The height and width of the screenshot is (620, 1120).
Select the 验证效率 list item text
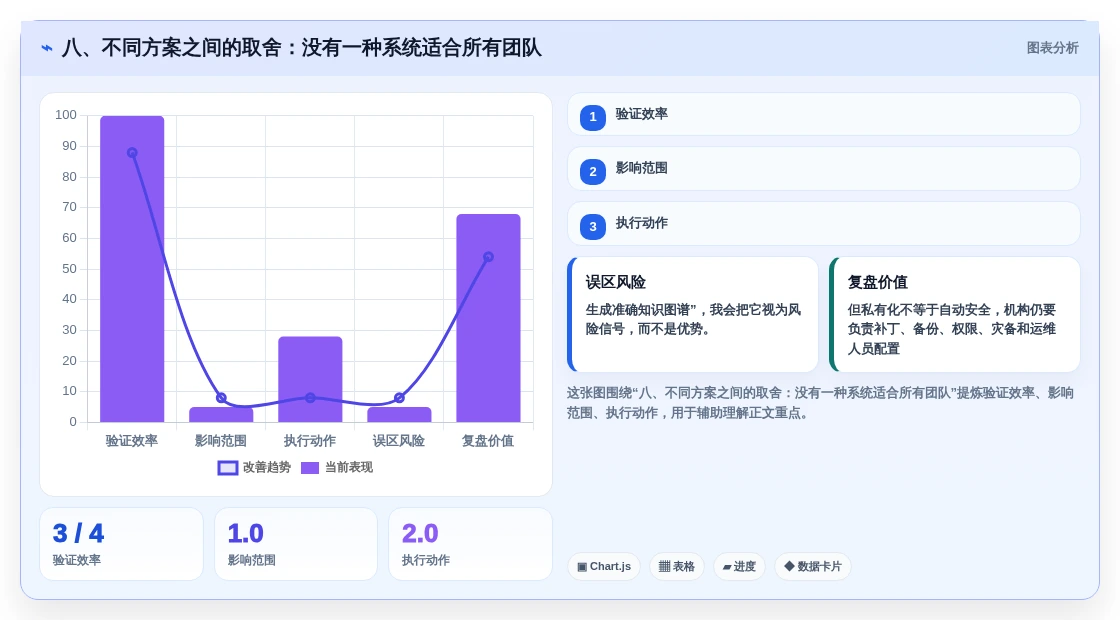641,114
